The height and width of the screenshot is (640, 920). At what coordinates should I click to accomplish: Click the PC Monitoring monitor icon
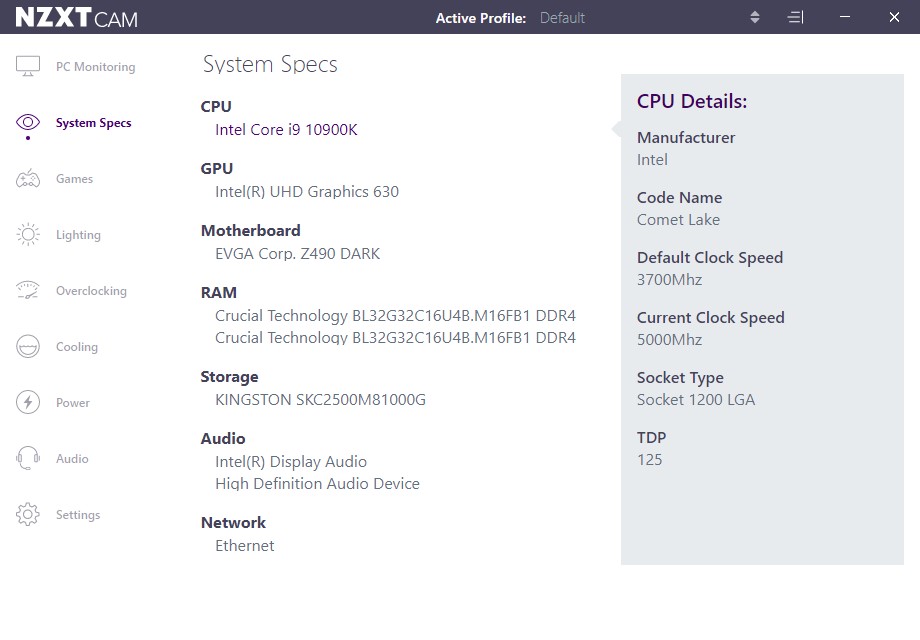(x=28, y=66)
